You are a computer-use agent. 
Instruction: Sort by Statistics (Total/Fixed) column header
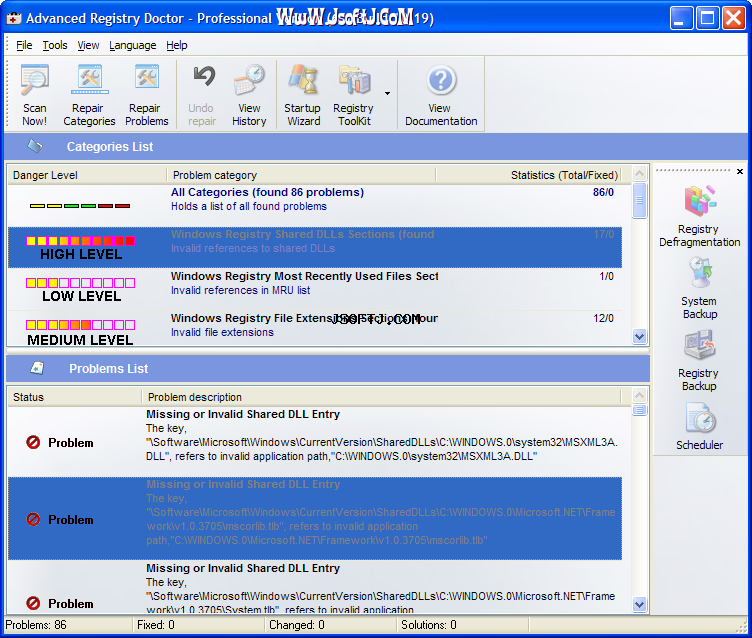coord(529,175)
